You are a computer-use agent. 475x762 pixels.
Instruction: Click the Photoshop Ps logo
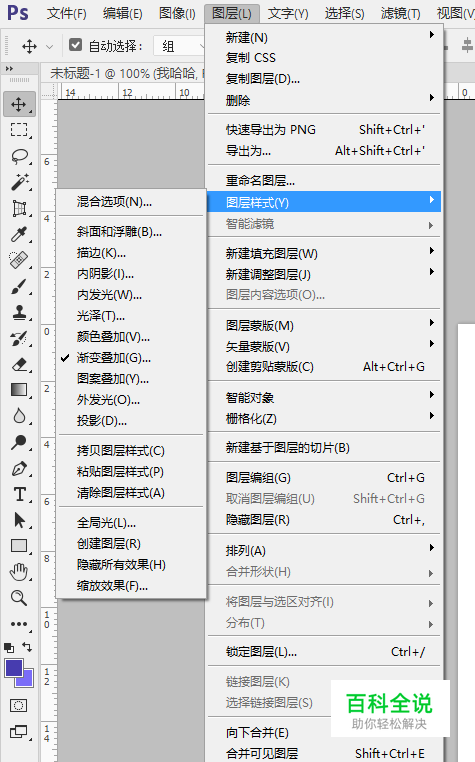coord(18,13)
